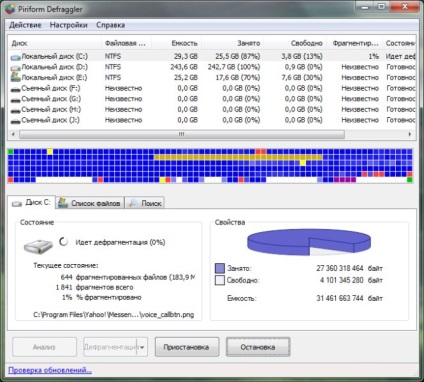Click the Идет дефрагментация (0%) status text

pos(120,242)
